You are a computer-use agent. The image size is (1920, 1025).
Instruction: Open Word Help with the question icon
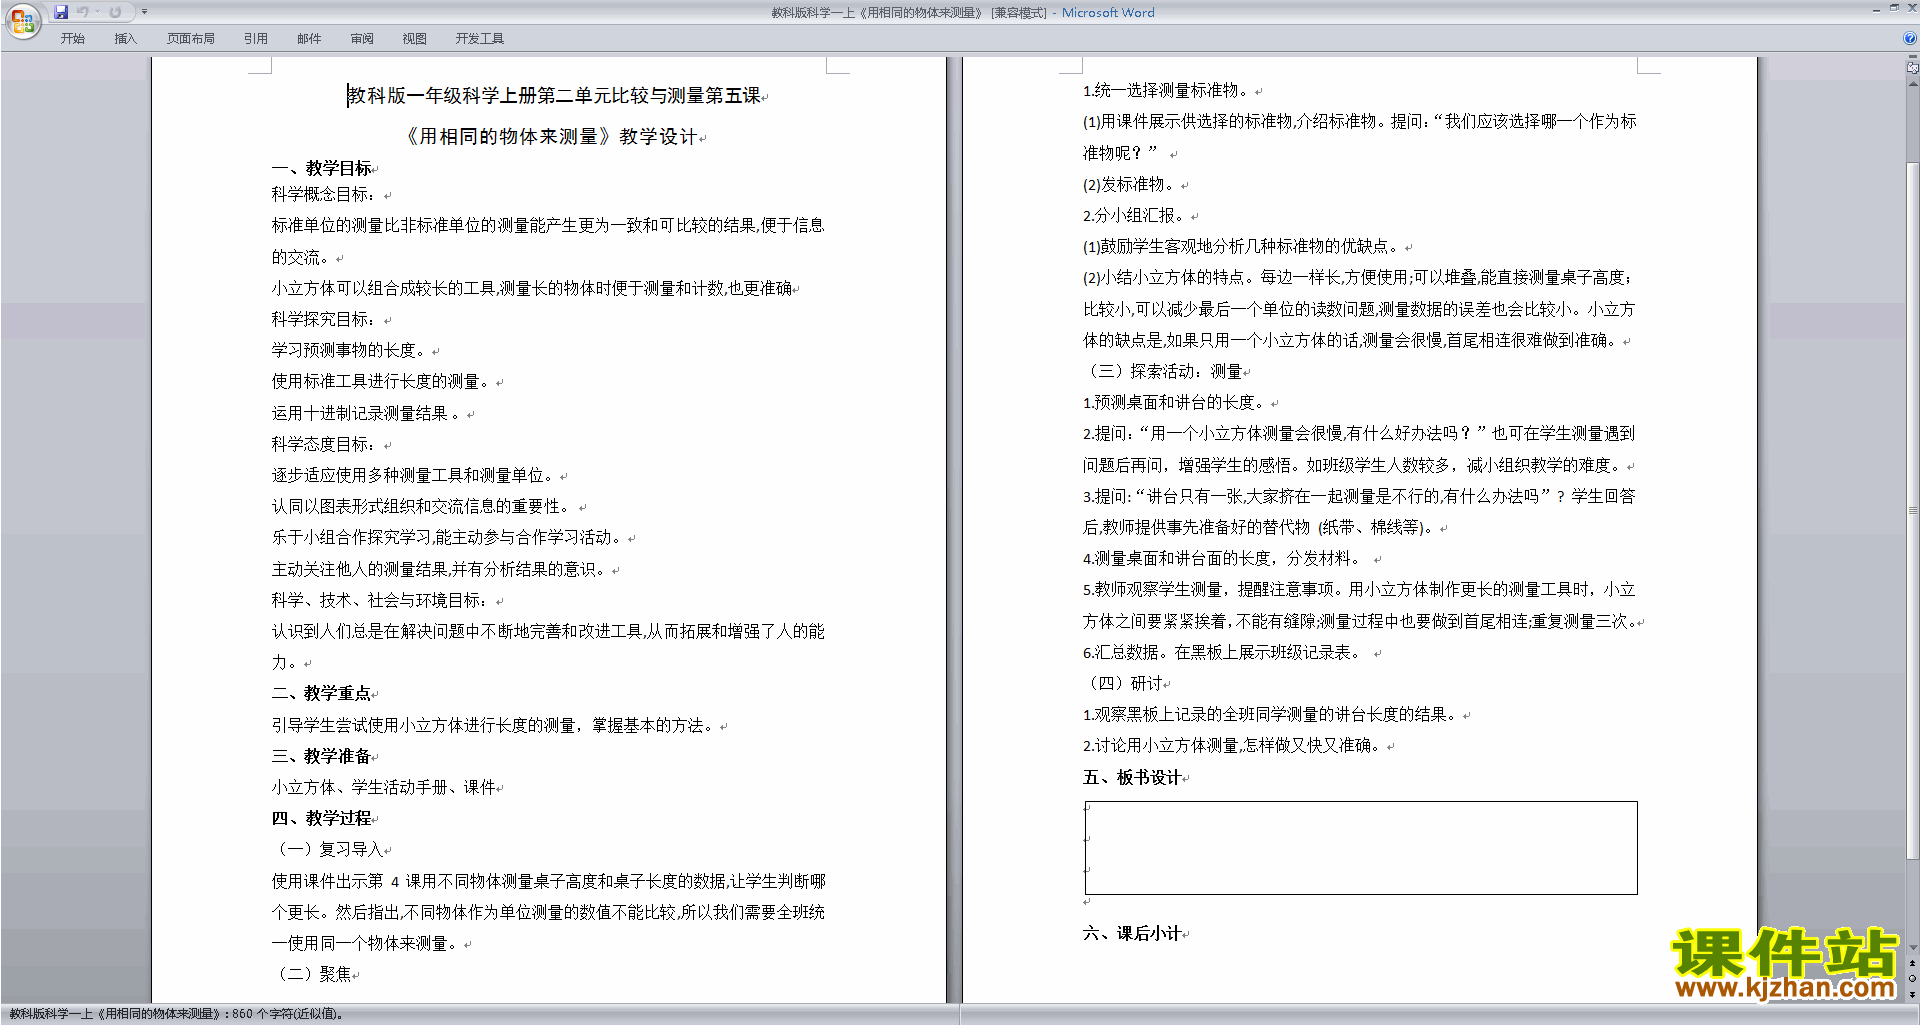click(x=1910, y=38)
